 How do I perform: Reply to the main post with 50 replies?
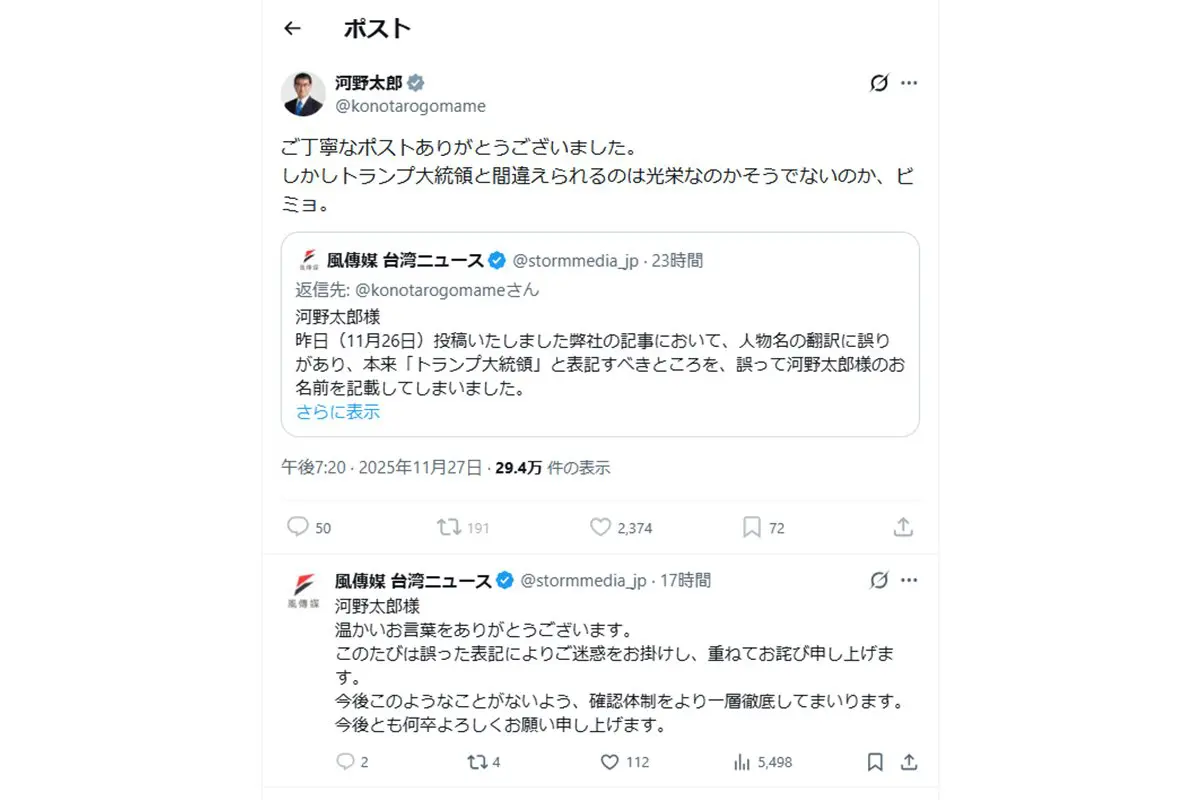(x=298, y=527)
